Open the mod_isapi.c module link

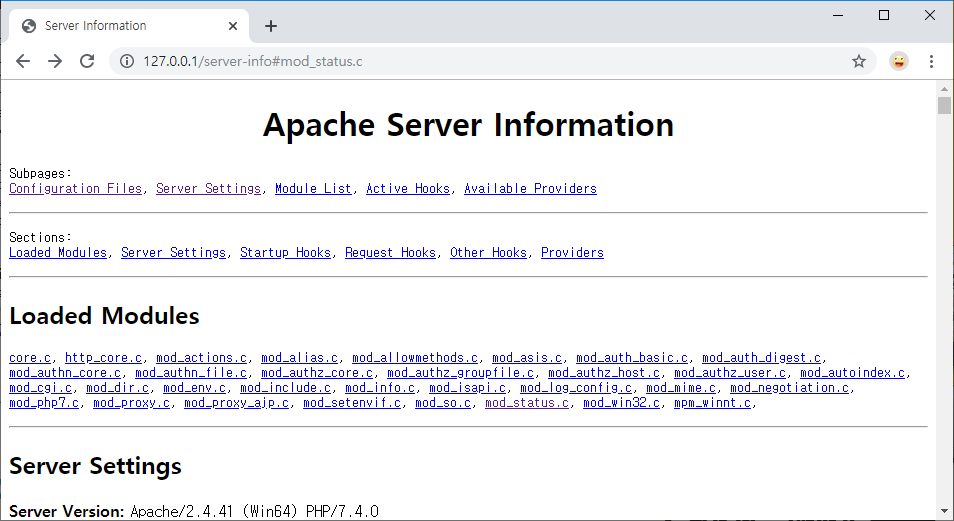[467, 388]
